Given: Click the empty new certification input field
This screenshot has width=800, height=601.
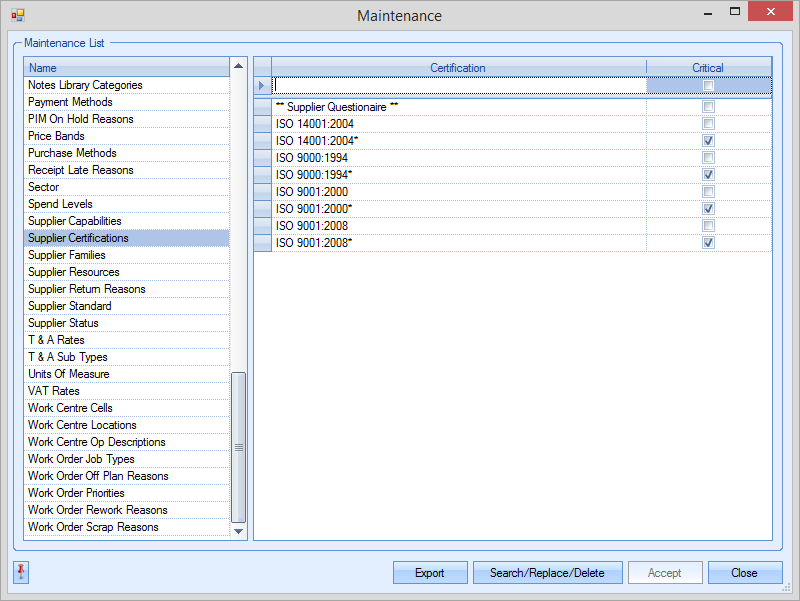Looking at the screenshot, I should 458,86.
